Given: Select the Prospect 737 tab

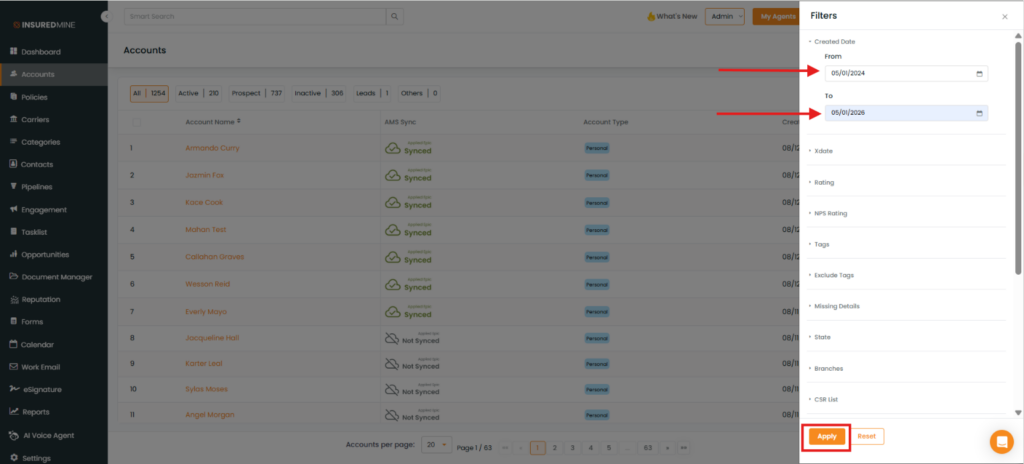Looking at the screenshot, I should coord(257,93).
